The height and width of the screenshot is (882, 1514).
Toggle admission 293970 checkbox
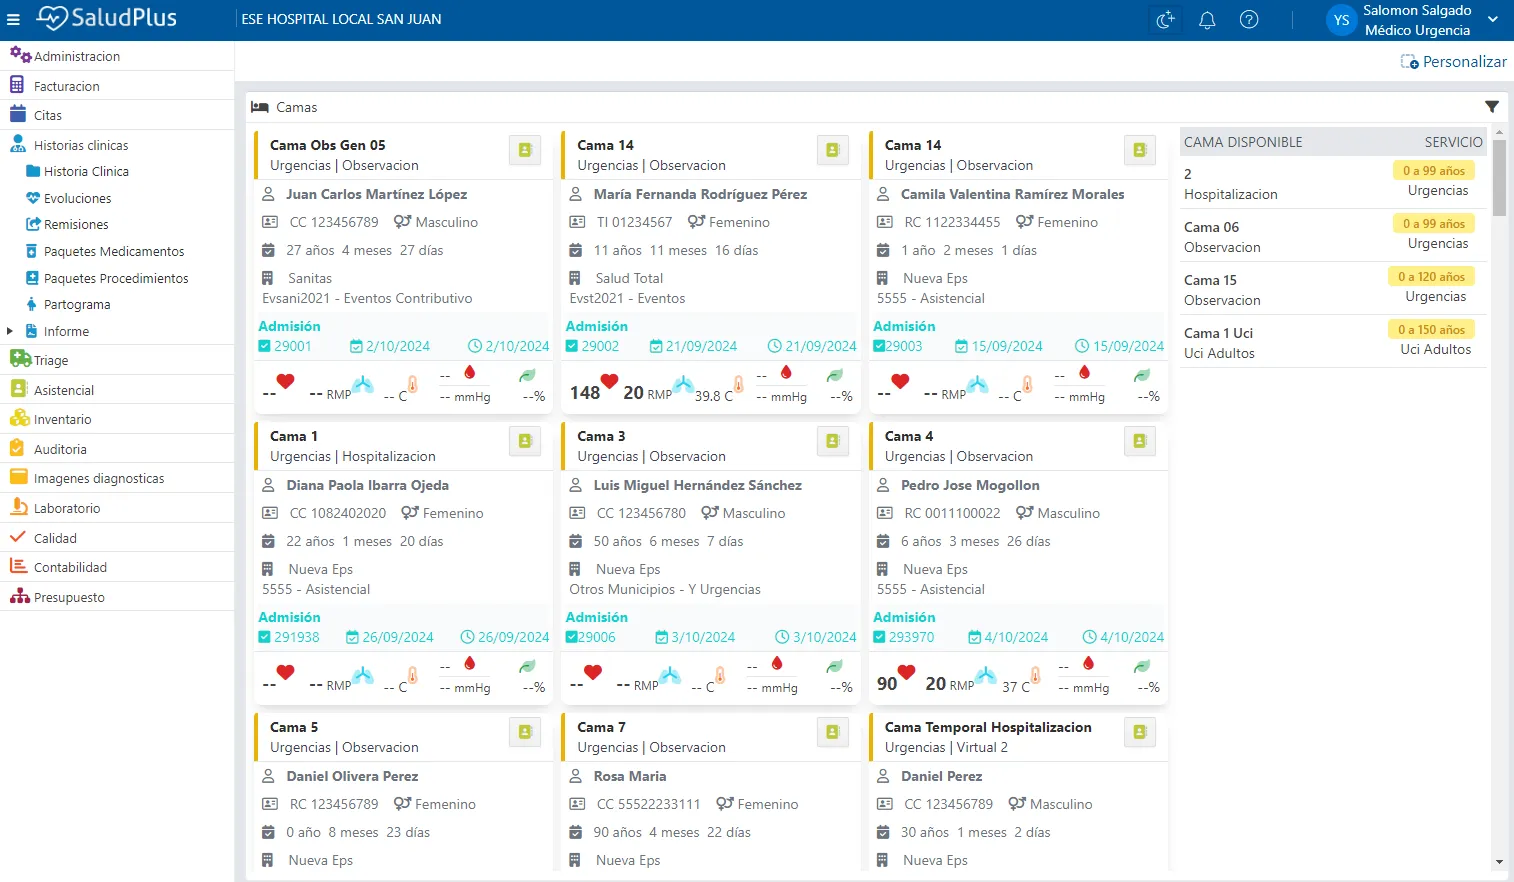879,637
